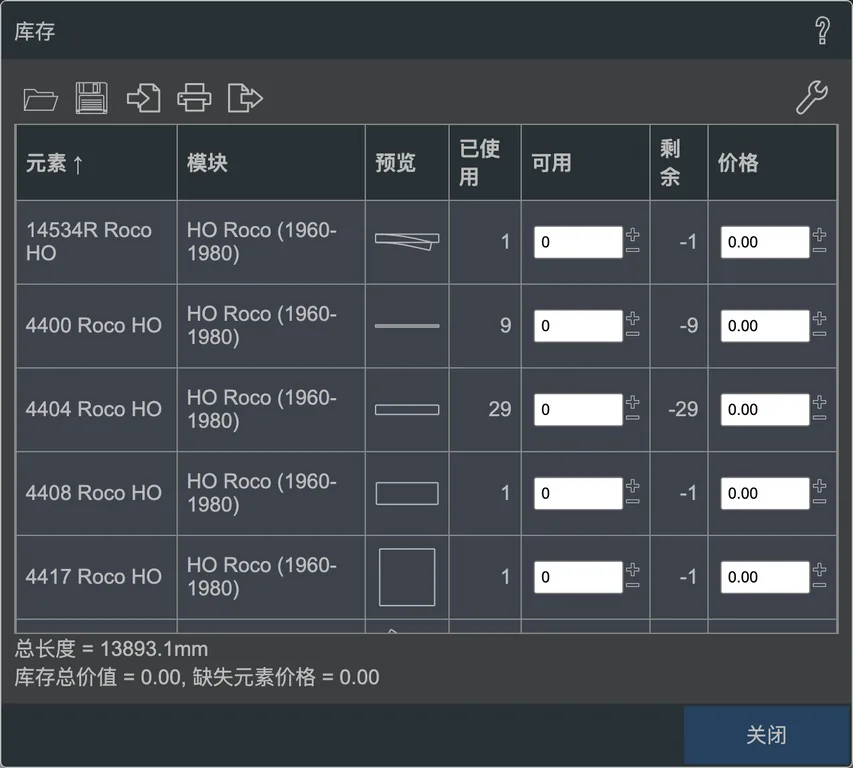The image size is (853, 768).
Task: Decrease price for 4404 Roco HO
Action: pos(819,418)
